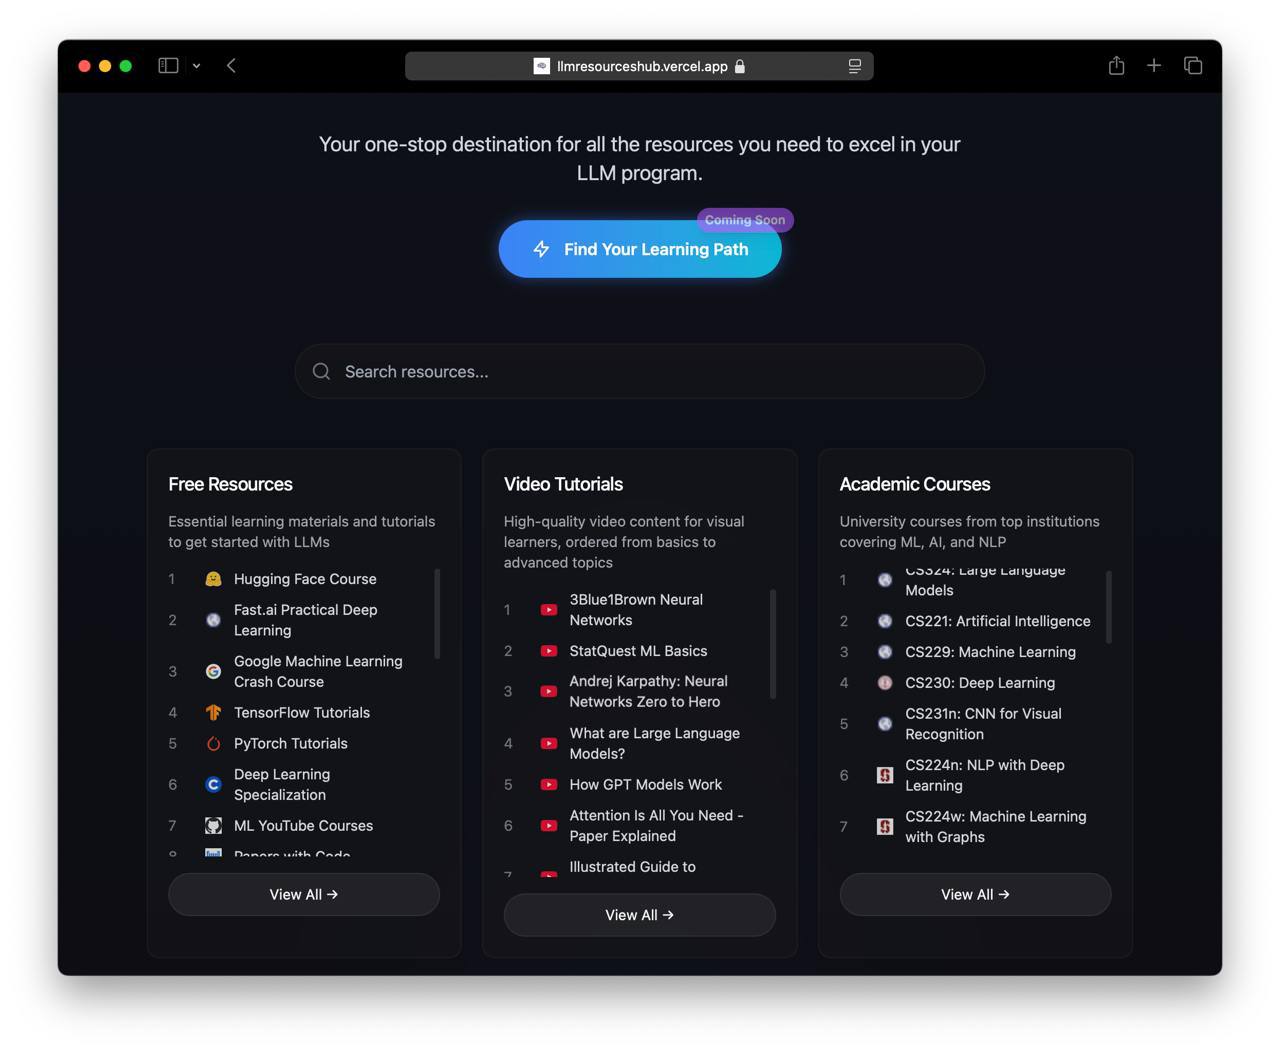View All in Academic Courses card
Image resolution: width=1280 pixels, height=1052 pixels.
(976, 895)
